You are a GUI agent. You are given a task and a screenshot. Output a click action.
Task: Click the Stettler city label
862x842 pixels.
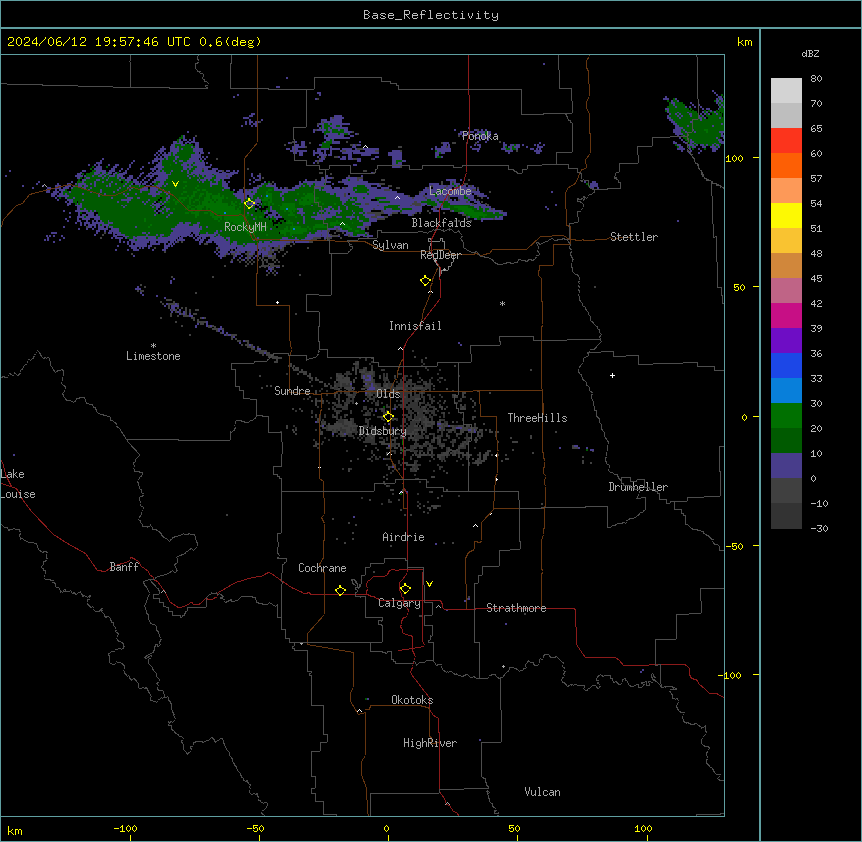coord(634,237)
